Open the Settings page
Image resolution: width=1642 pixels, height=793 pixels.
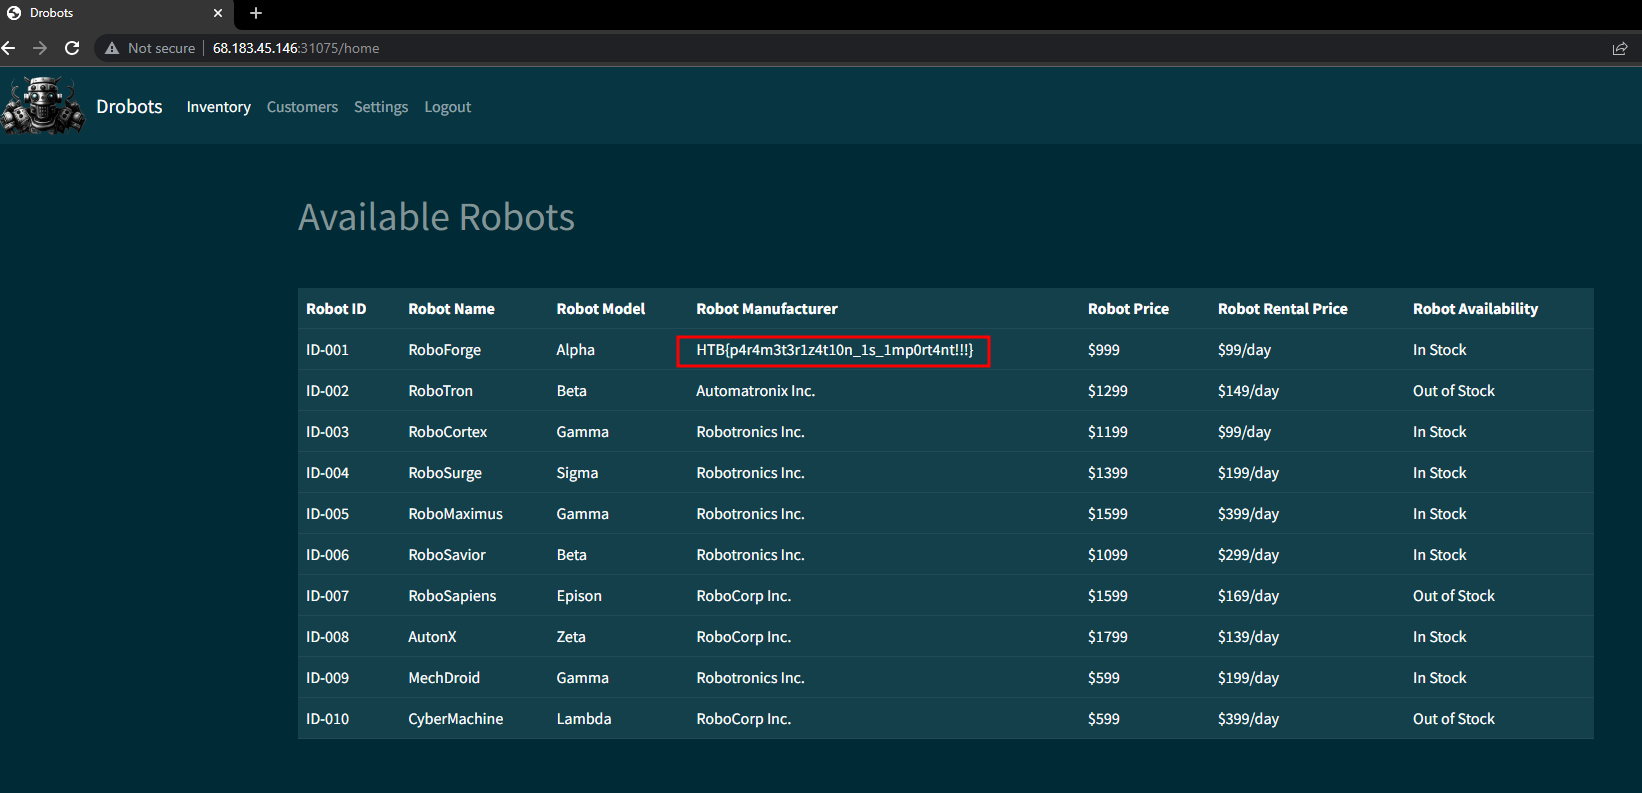coord(381,107)
